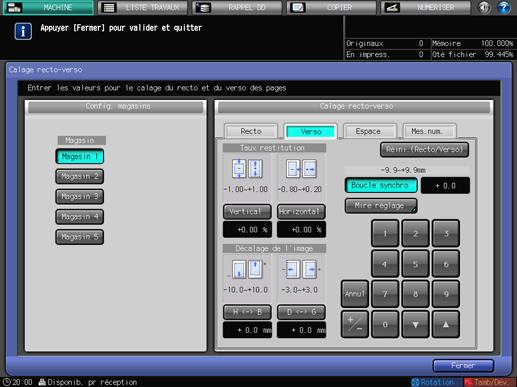Open the MACHINE screen tab
Viewport: 517px width, 387px height.
[x=48, y=7]
